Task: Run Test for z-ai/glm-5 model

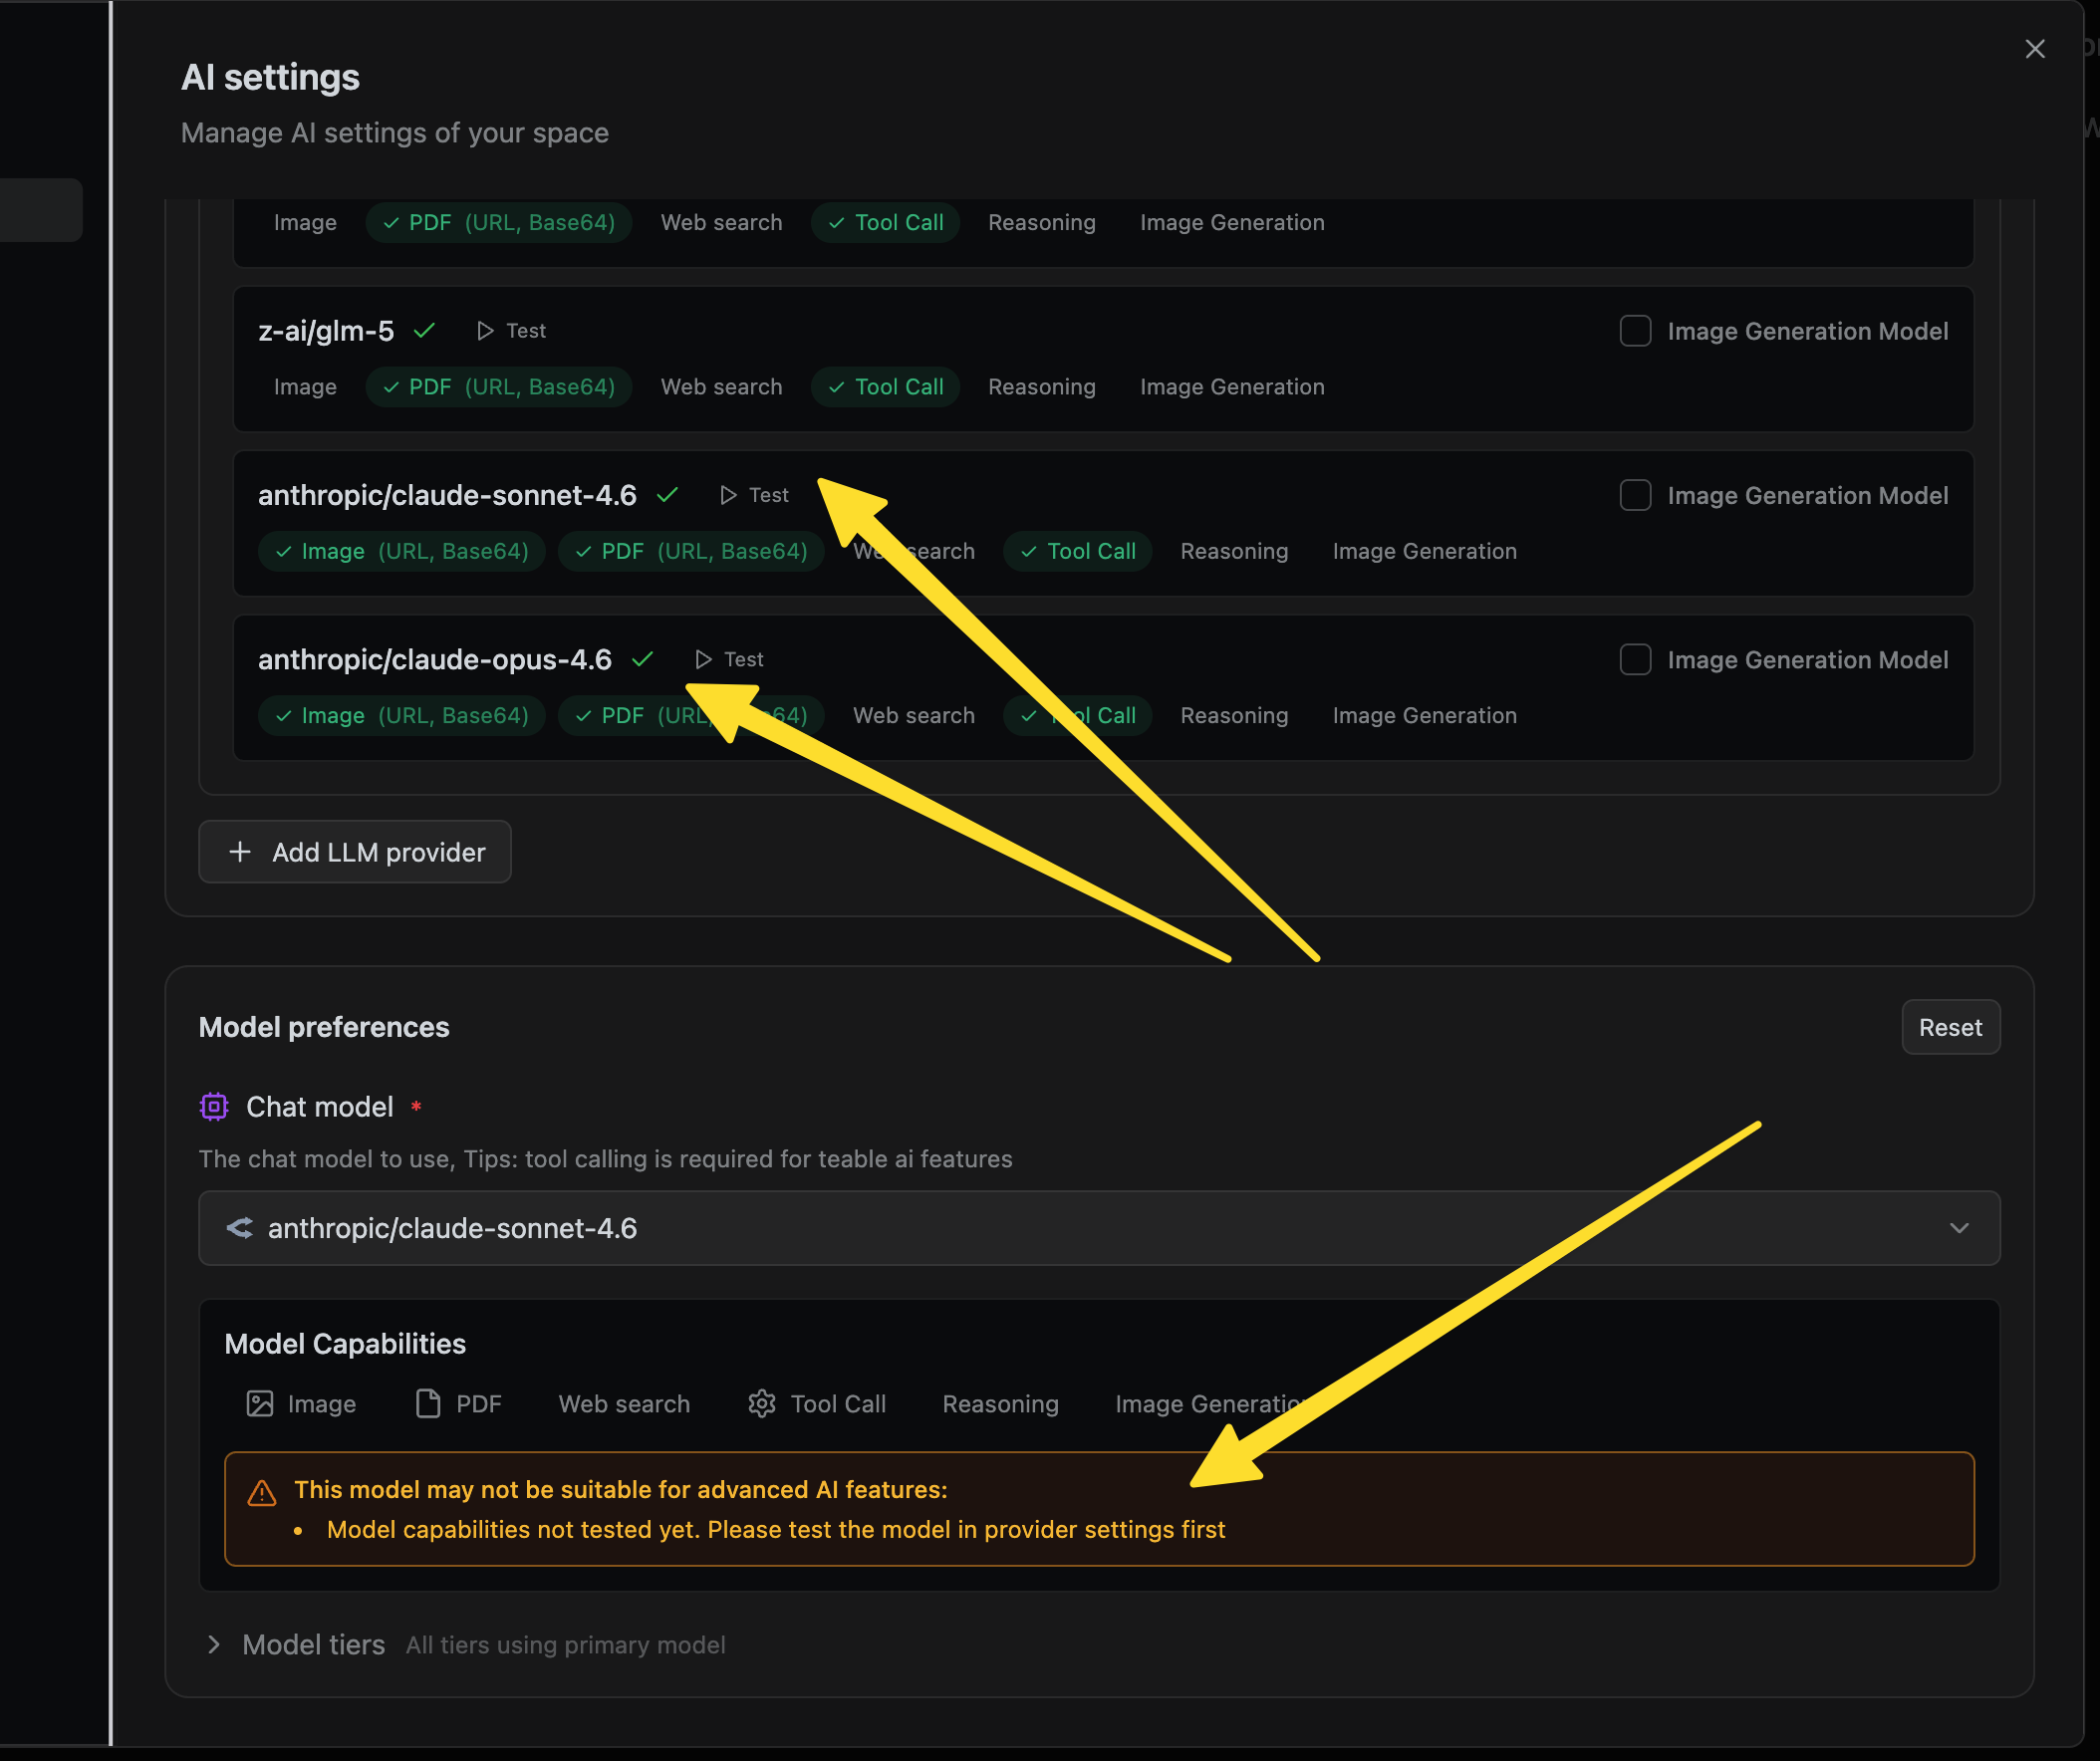Action: [x=511, y=331]
